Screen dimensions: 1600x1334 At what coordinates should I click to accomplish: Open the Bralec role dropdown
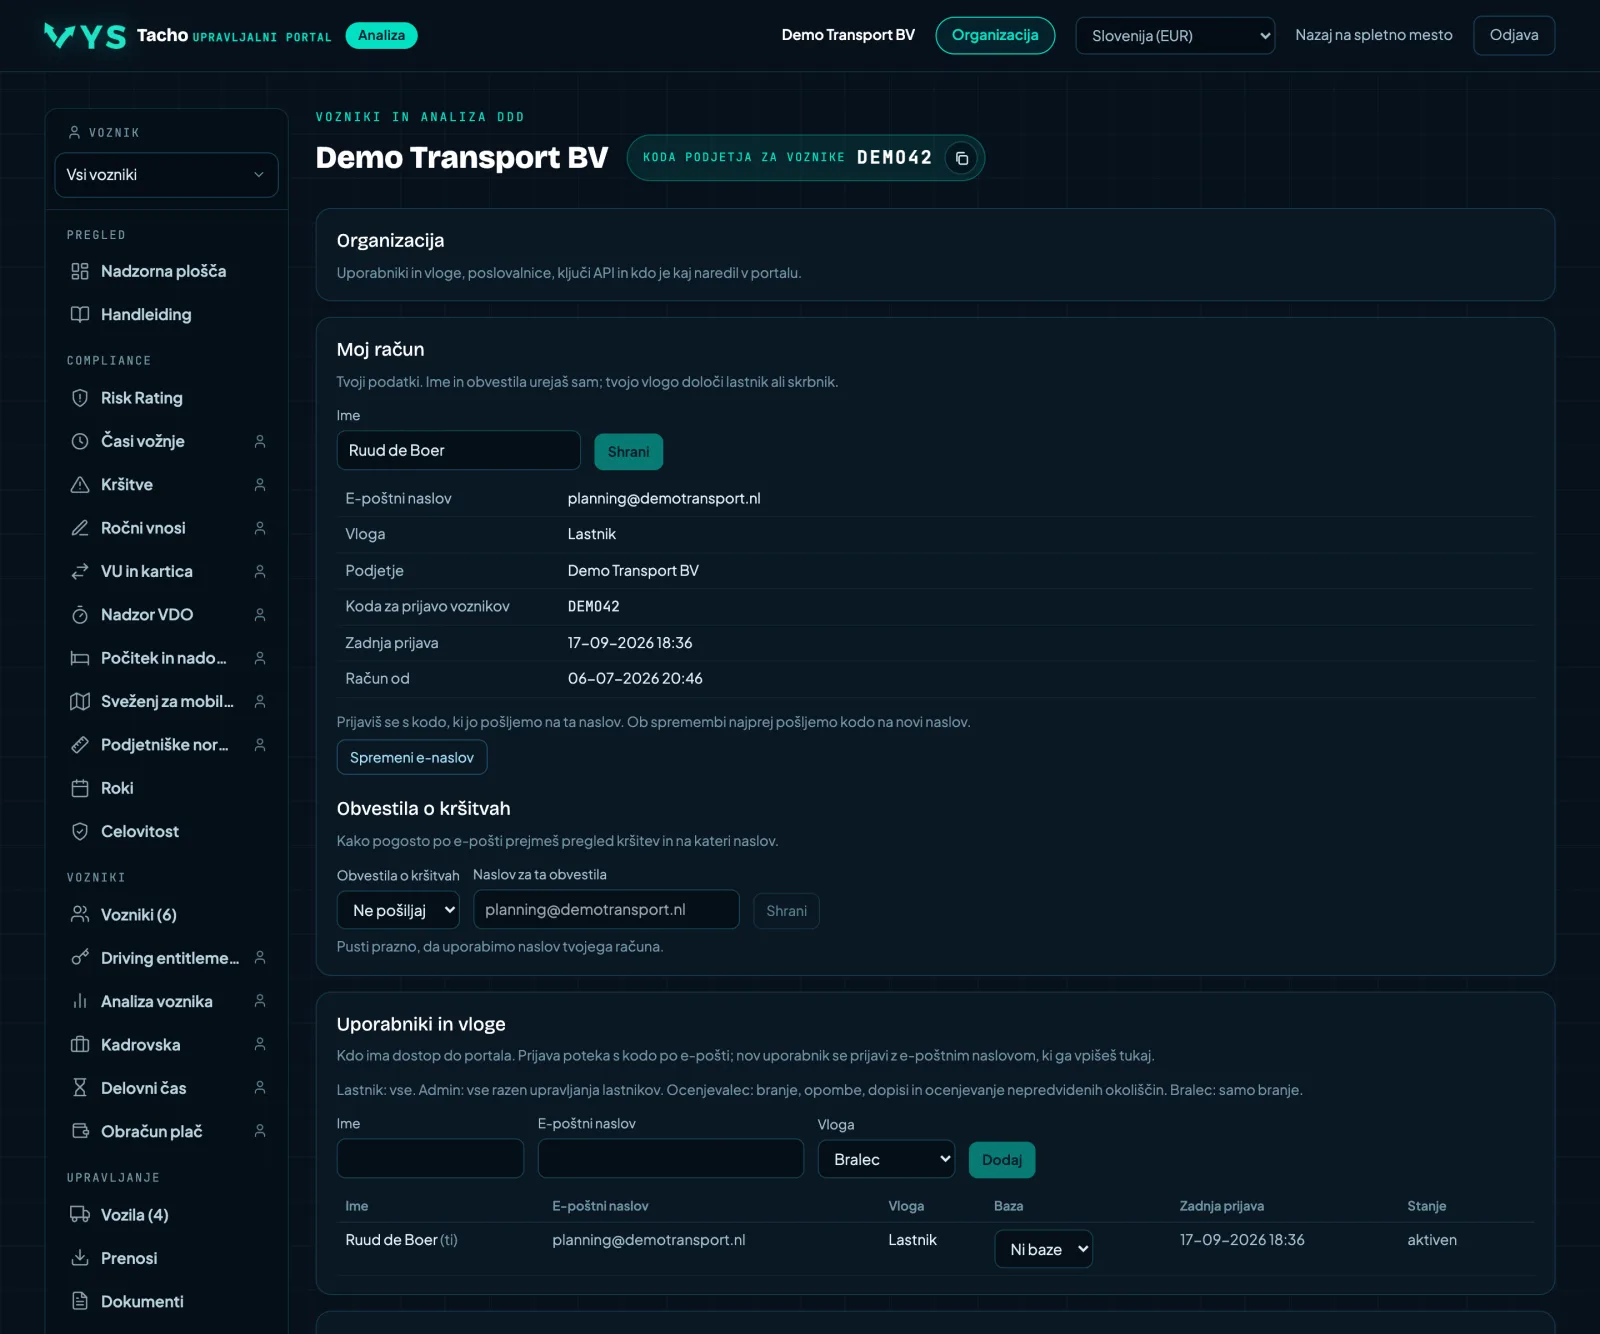click(886, 1159)
